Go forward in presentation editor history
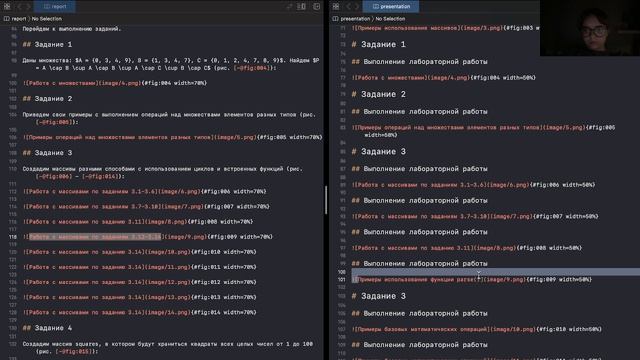Image resolution: width=640 pixels, height=360 pixels. 357,6
